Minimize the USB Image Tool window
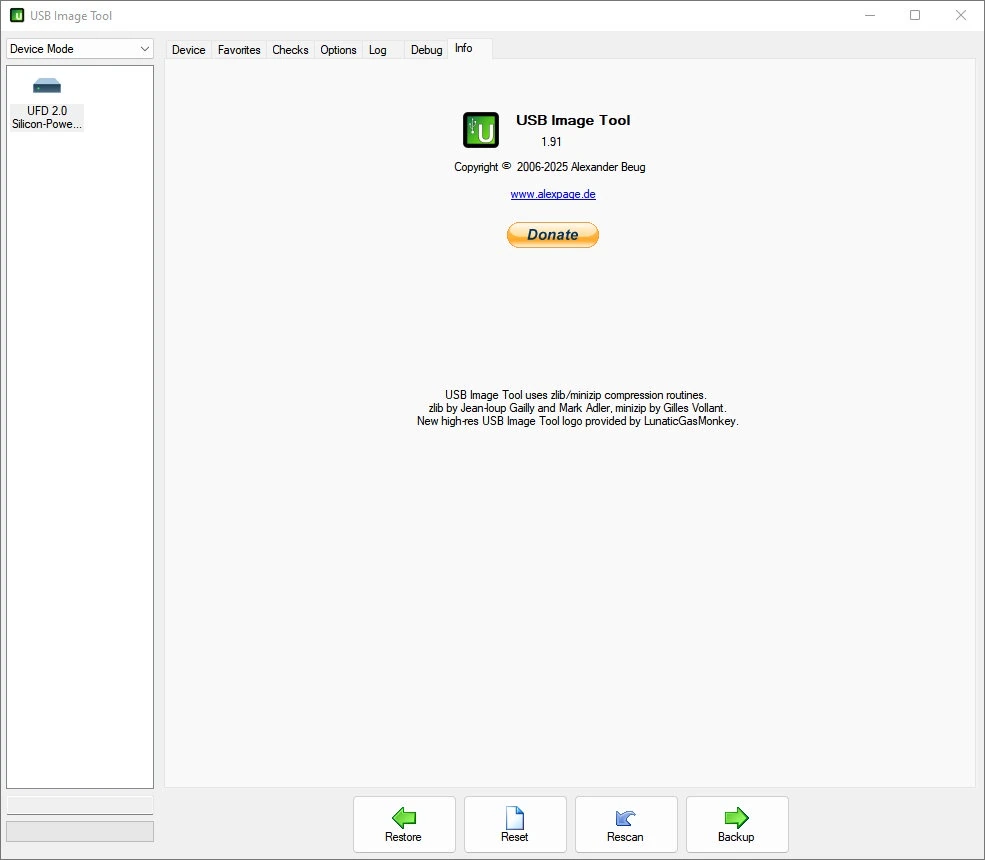 click(870, 15)
